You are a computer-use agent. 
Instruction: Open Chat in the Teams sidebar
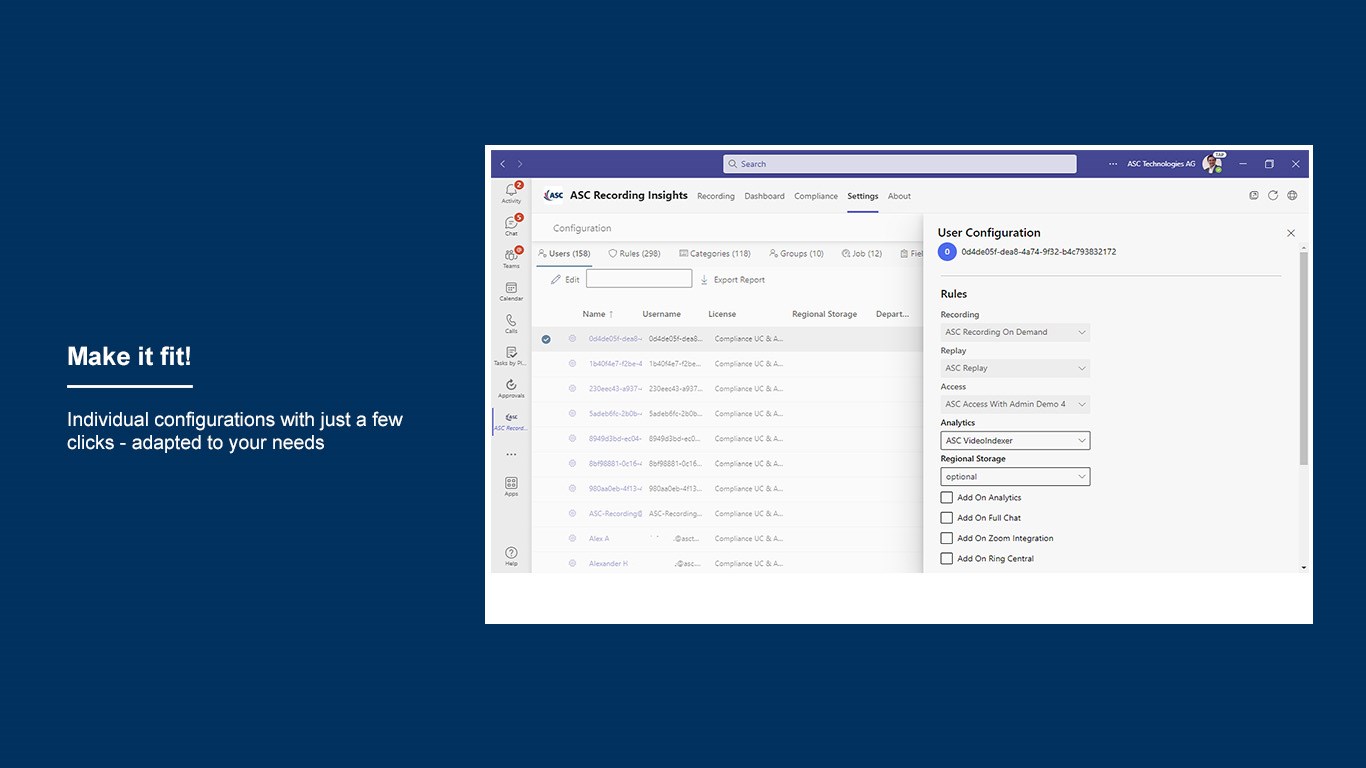coord(511,225)
